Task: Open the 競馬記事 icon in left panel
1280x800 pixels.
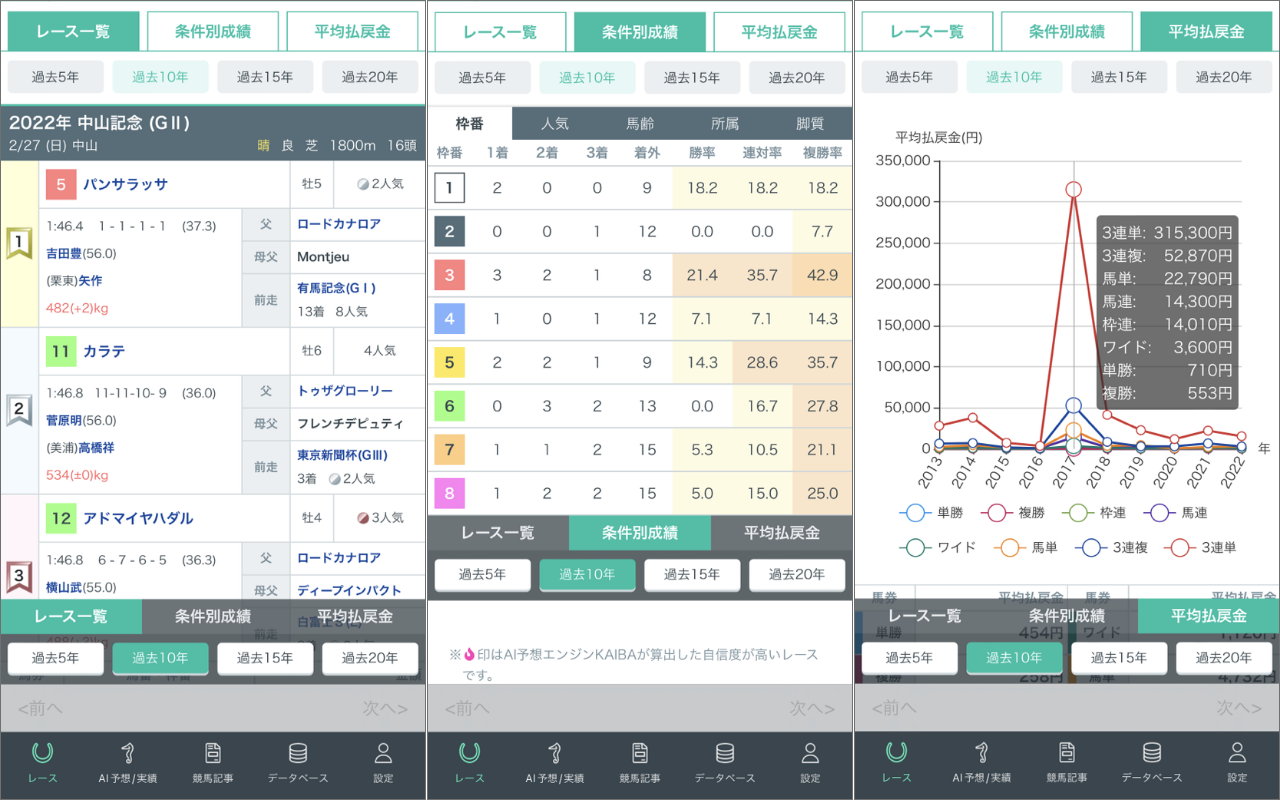Action: click(x=213, y=753)
